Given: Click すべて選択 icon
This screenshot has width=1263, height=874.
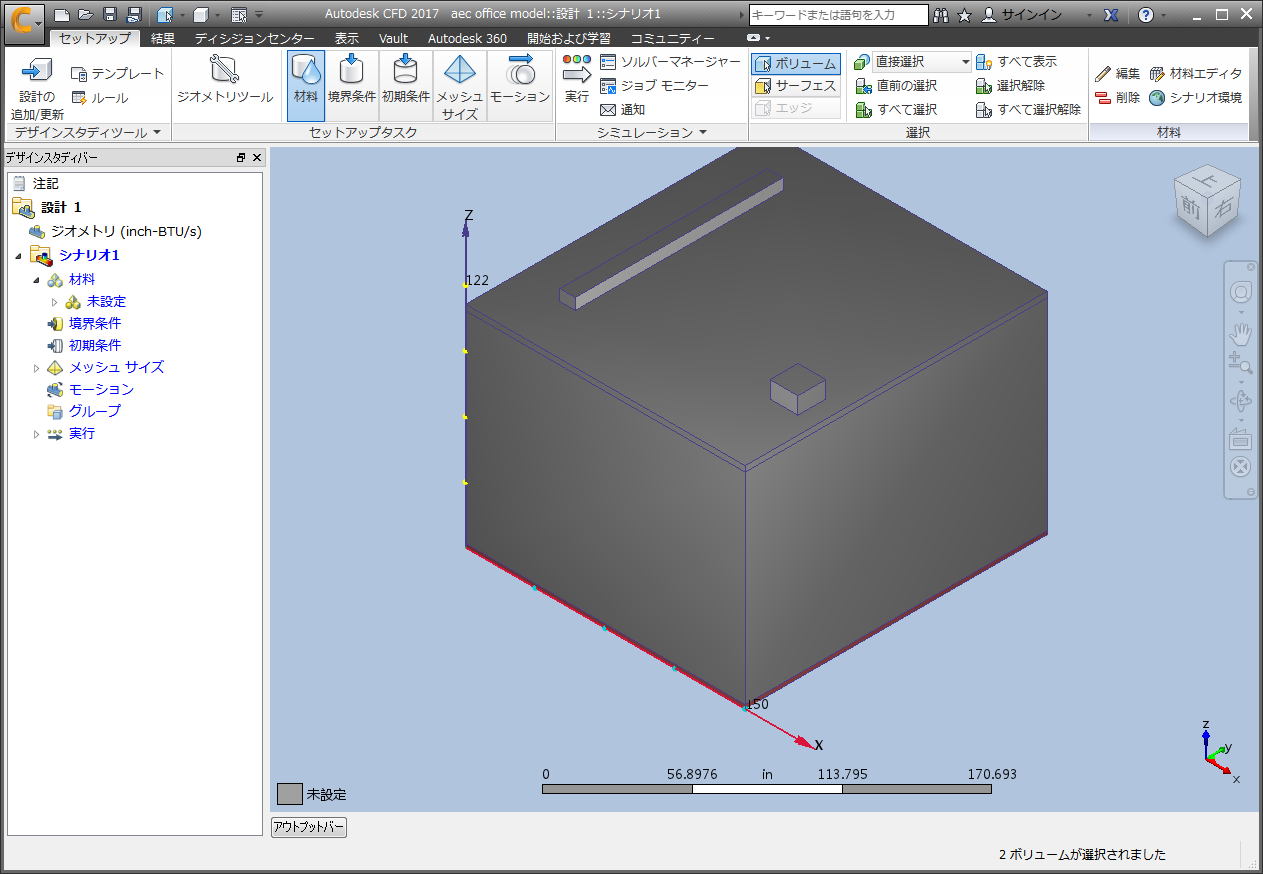Looking at the screenshot, I should click(864, 110).
